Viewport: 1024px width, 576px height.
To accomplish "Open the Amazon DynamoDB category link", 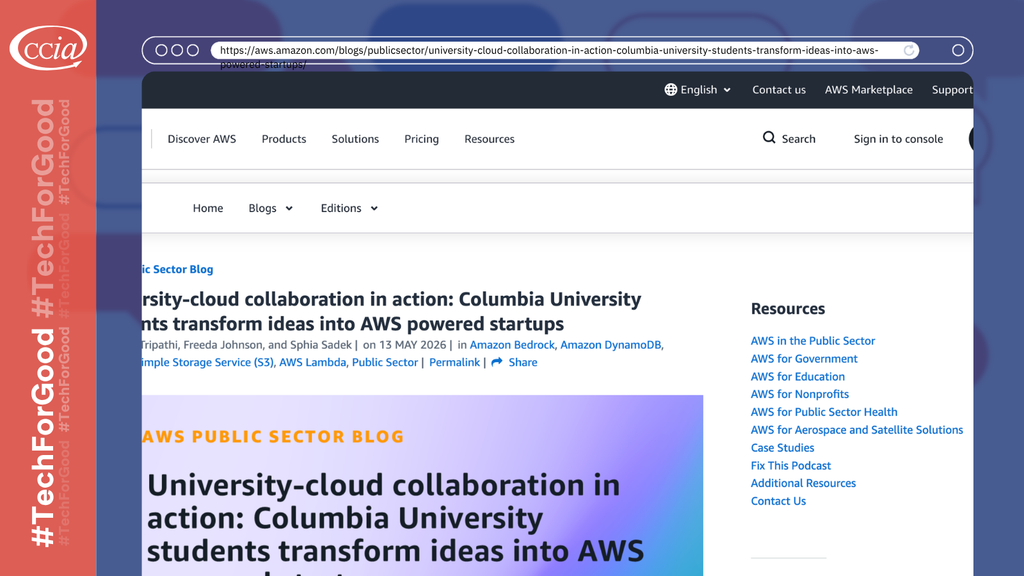I will tap(611, 344).
